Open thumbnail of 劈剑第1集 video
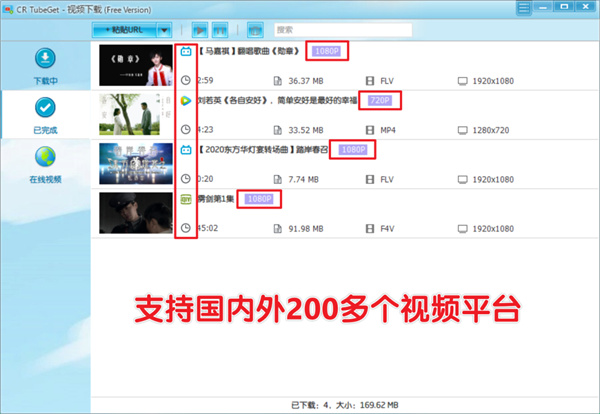Viewport: 600px width, 414px height. (x=136, y=213)
